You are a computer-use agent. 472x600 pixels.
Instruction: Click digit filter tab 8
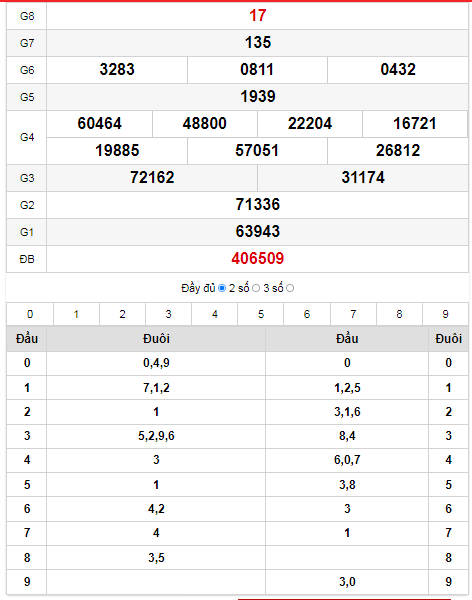[399, 314]
